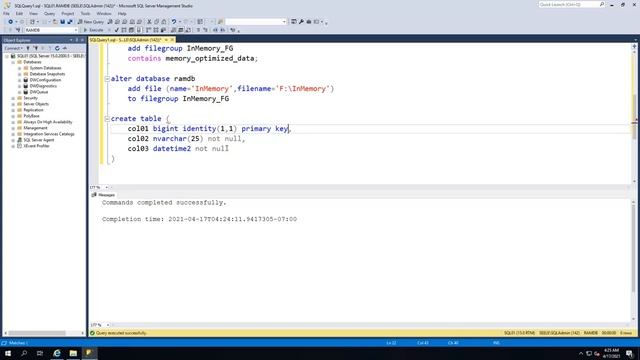Click the Paste icon in toolbar
Image resolution: width=640 pixels, height=360 pixels.
[164, 22]
